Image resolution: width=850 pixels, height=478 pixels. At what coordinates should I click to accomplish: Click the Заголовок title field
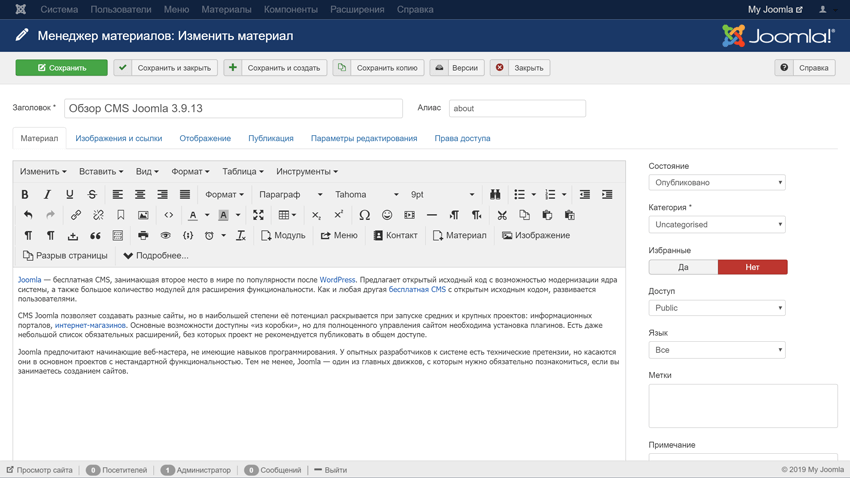coord(234,108)
